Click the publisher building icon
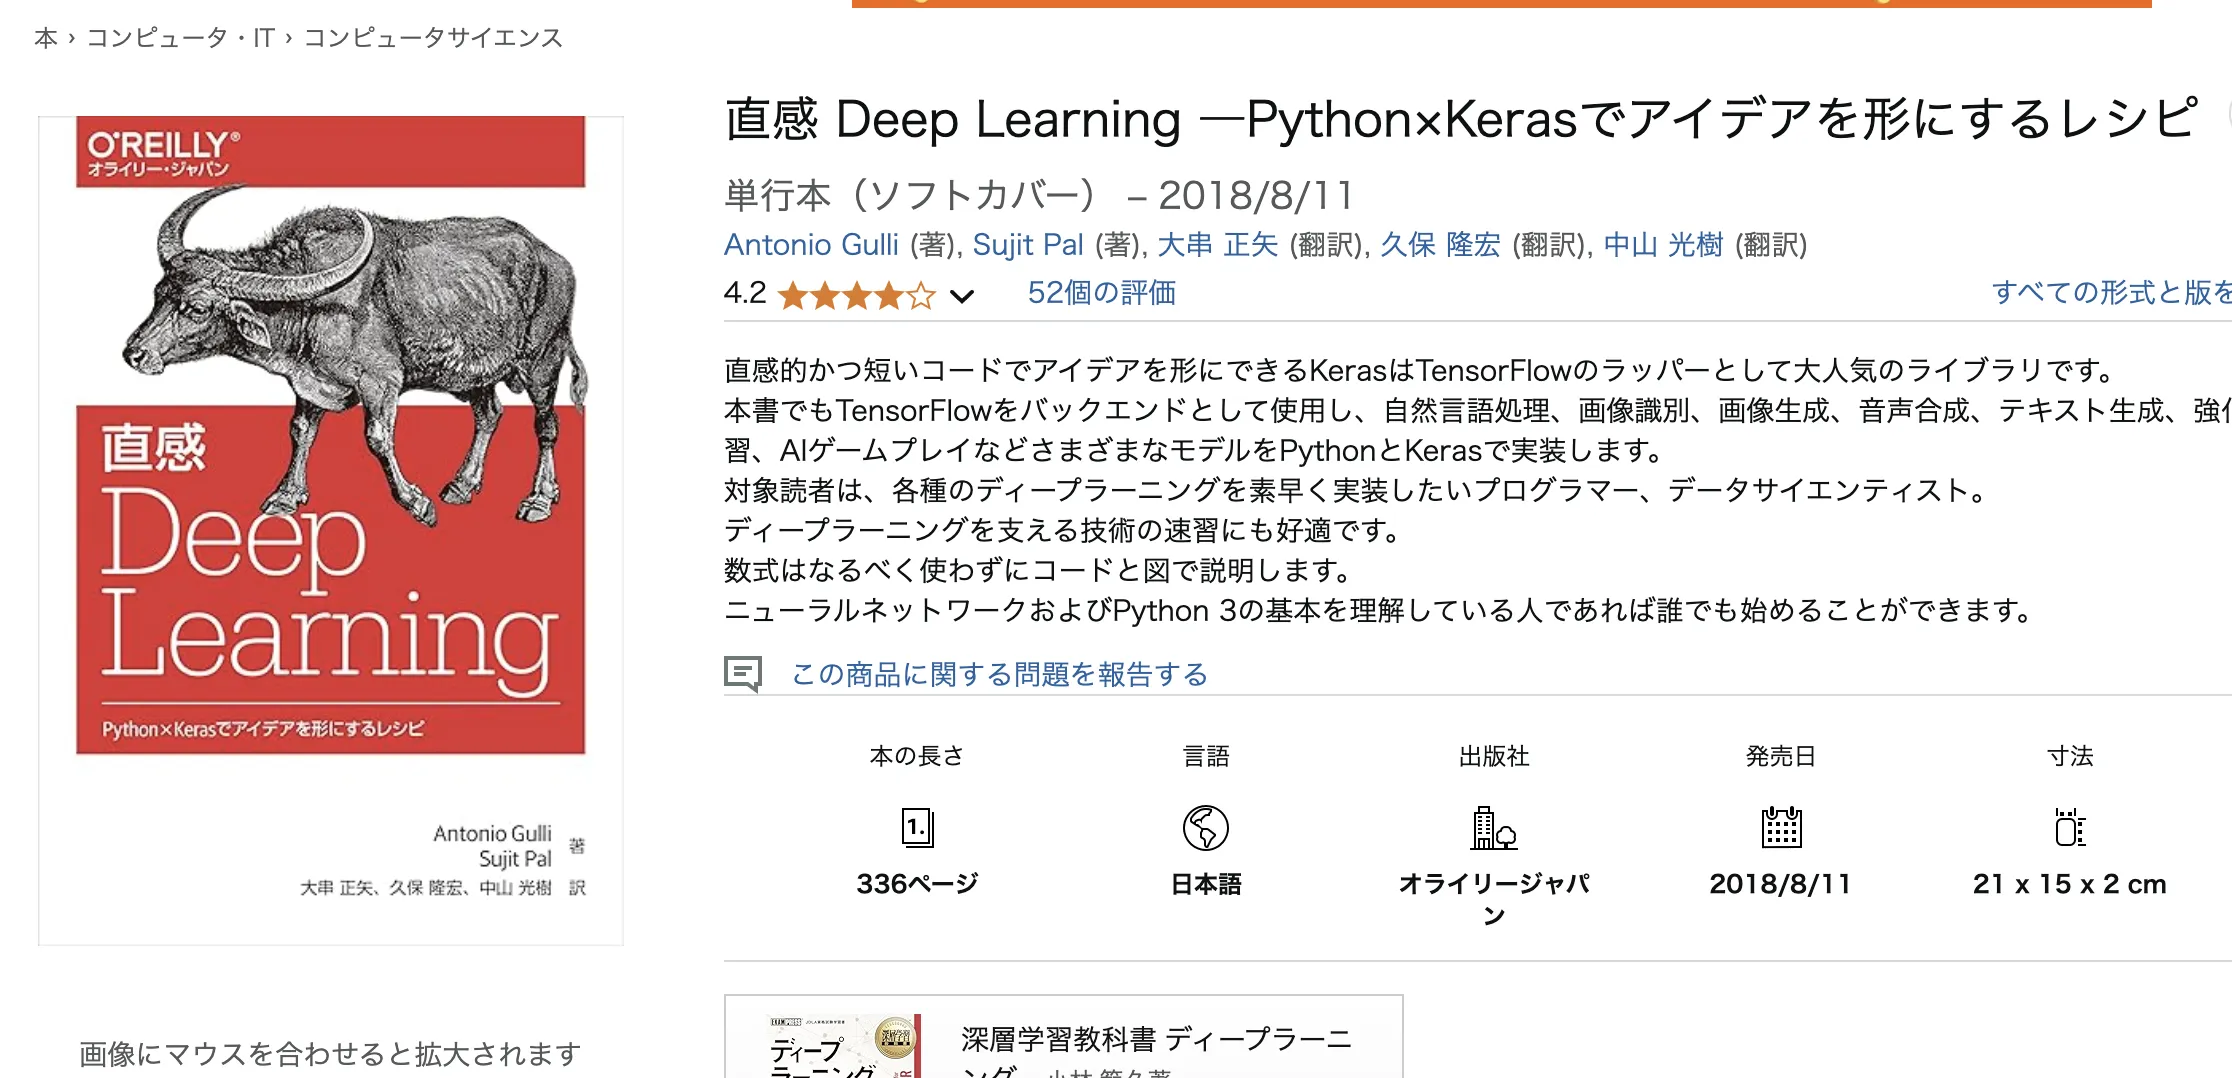This screenshot has width=2232, height=1078. click(x=1493, y=828)
